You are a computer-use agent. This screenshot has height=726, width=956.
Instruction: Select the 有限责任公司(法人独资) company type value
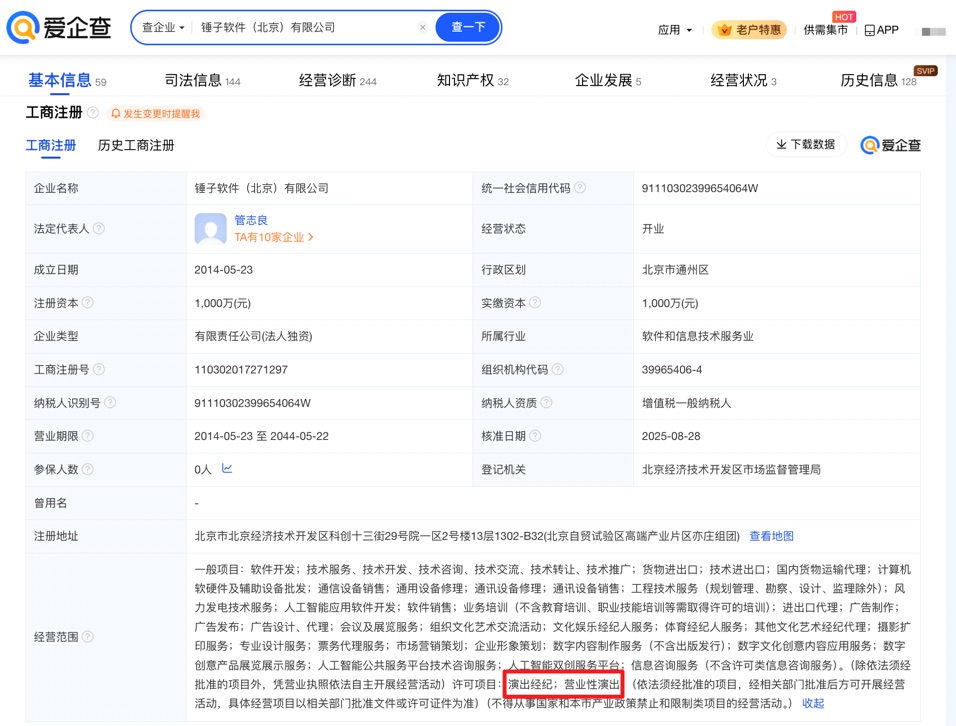tap(253, 336)
